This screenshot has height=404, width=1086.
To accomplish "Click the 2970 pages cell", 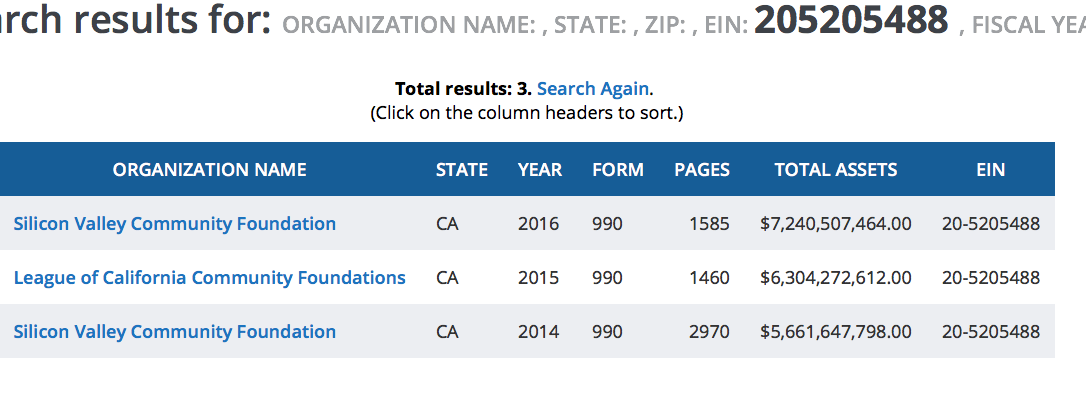I will [x=709, y=331].
